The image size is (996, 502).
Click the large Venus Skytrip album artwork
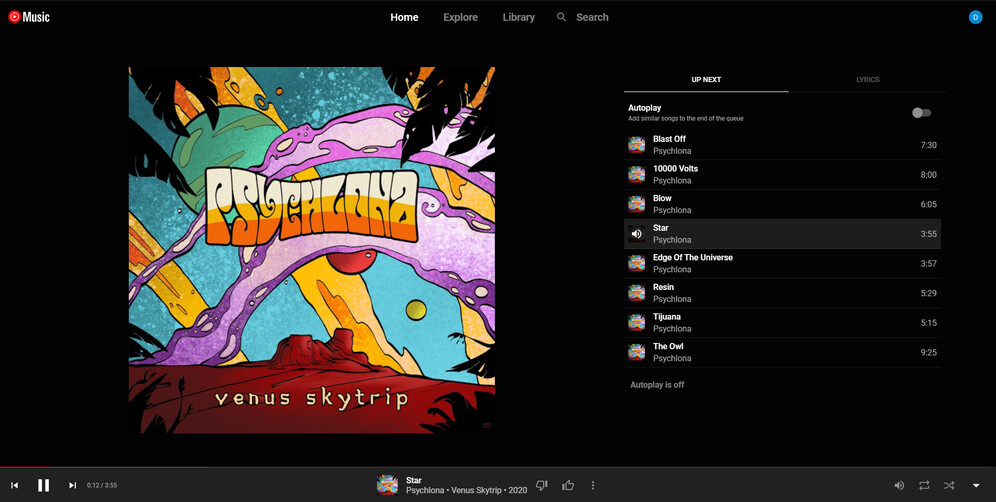click(312, 250)
